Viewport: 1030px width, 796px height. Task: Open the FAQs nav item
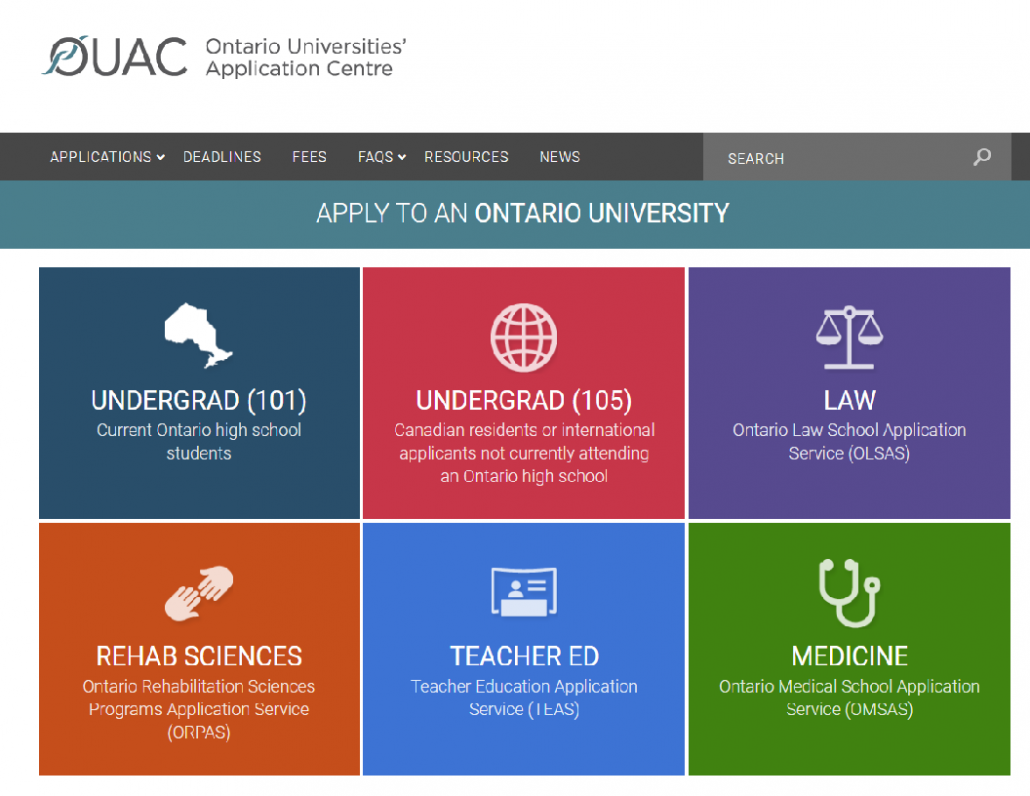376,157
